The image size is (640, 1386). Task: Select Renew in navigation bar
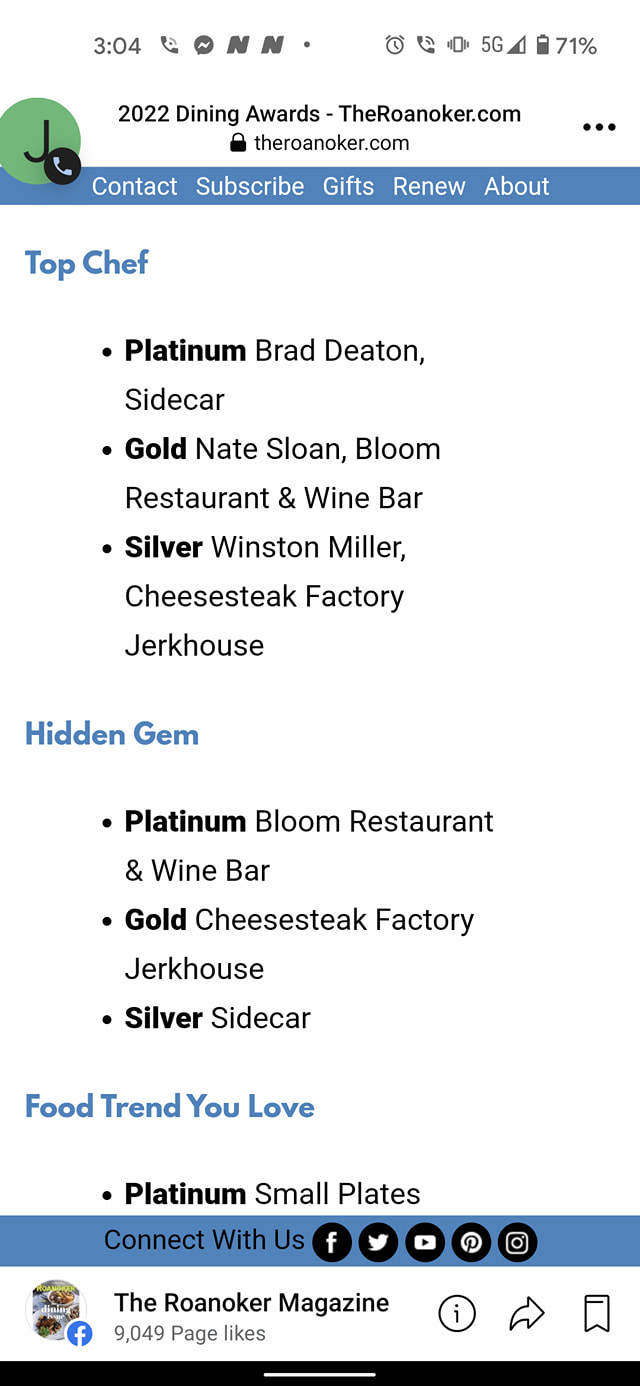pyautogui.click(x=429, y=186)
